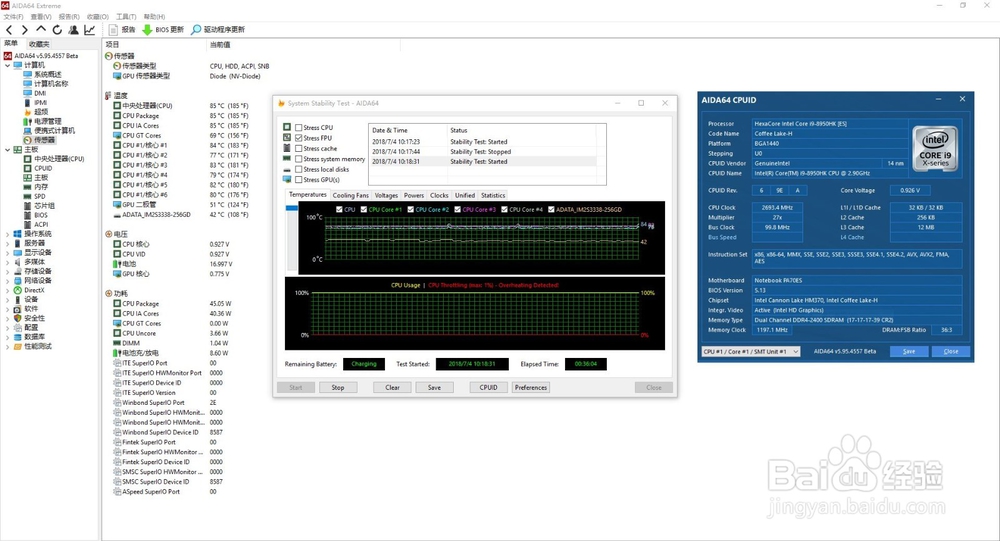Image resolution: width=1000 pixels, height=541 pixels.
Task: Toggle the CPU Core #1 graph checkbox
Action: pyautogui.click(x=364, y=209)
